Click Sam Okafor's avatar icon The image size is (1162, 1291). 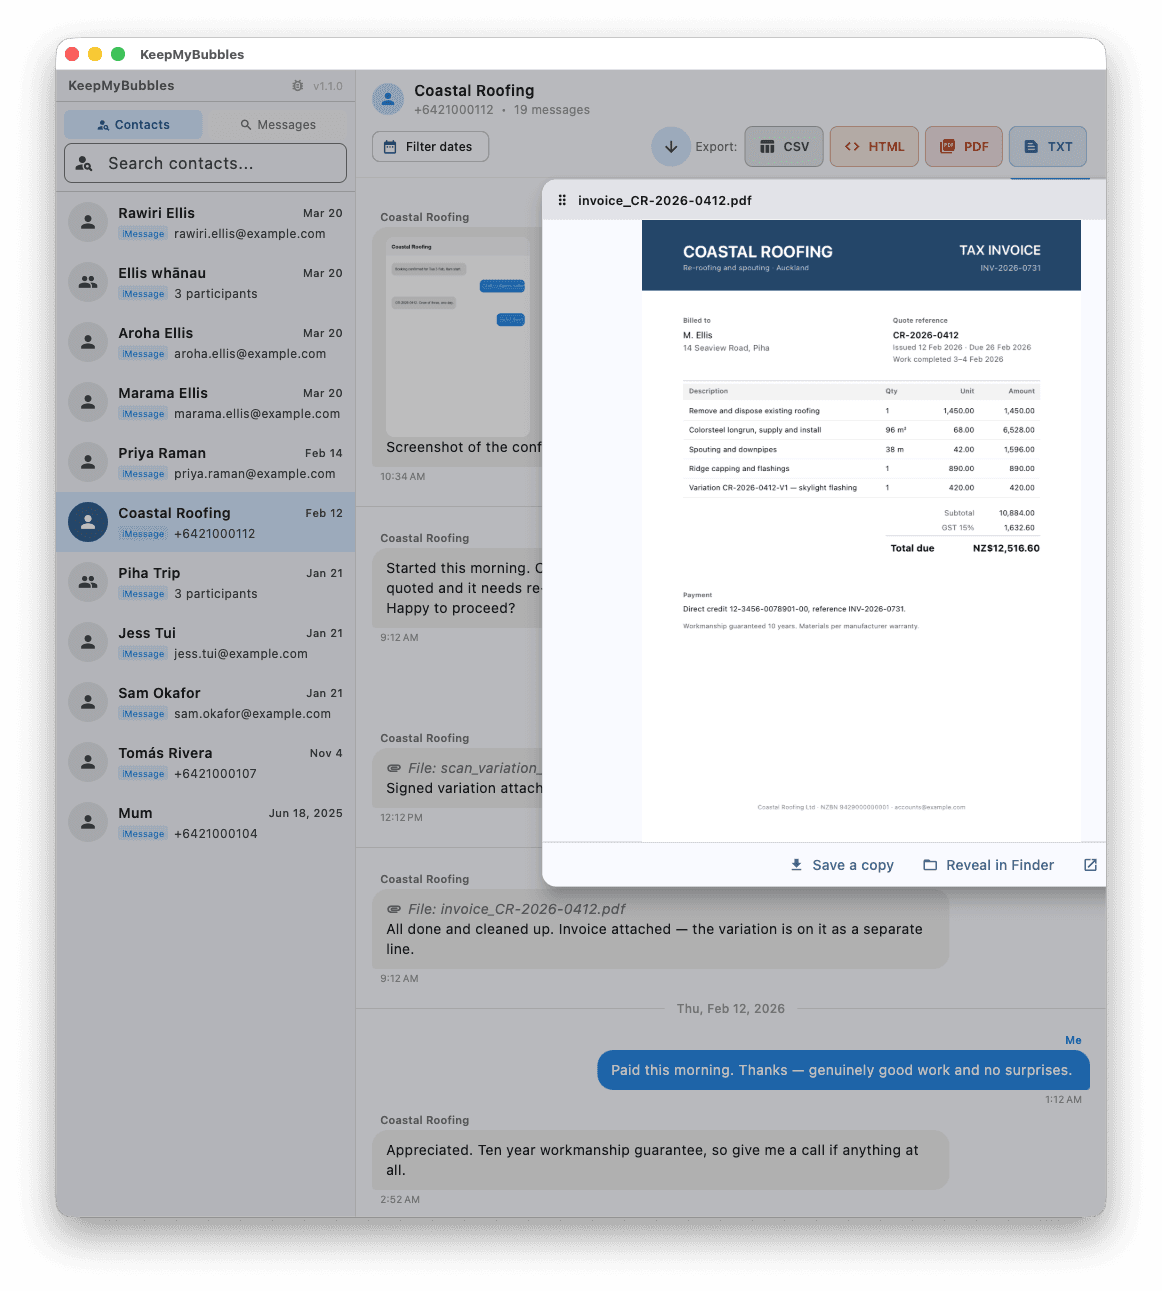coord(88,702)
